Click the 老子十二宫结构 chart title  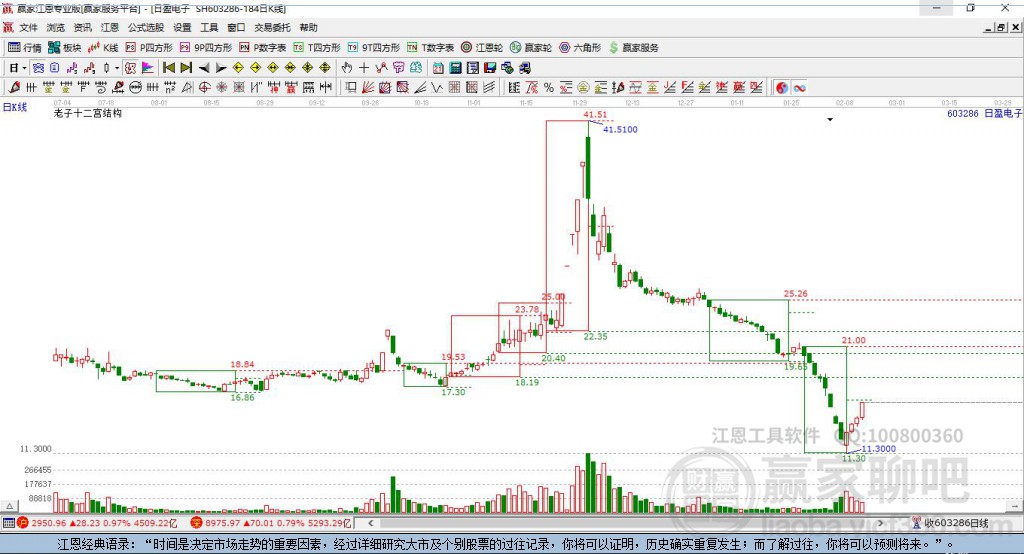(88, 113)
